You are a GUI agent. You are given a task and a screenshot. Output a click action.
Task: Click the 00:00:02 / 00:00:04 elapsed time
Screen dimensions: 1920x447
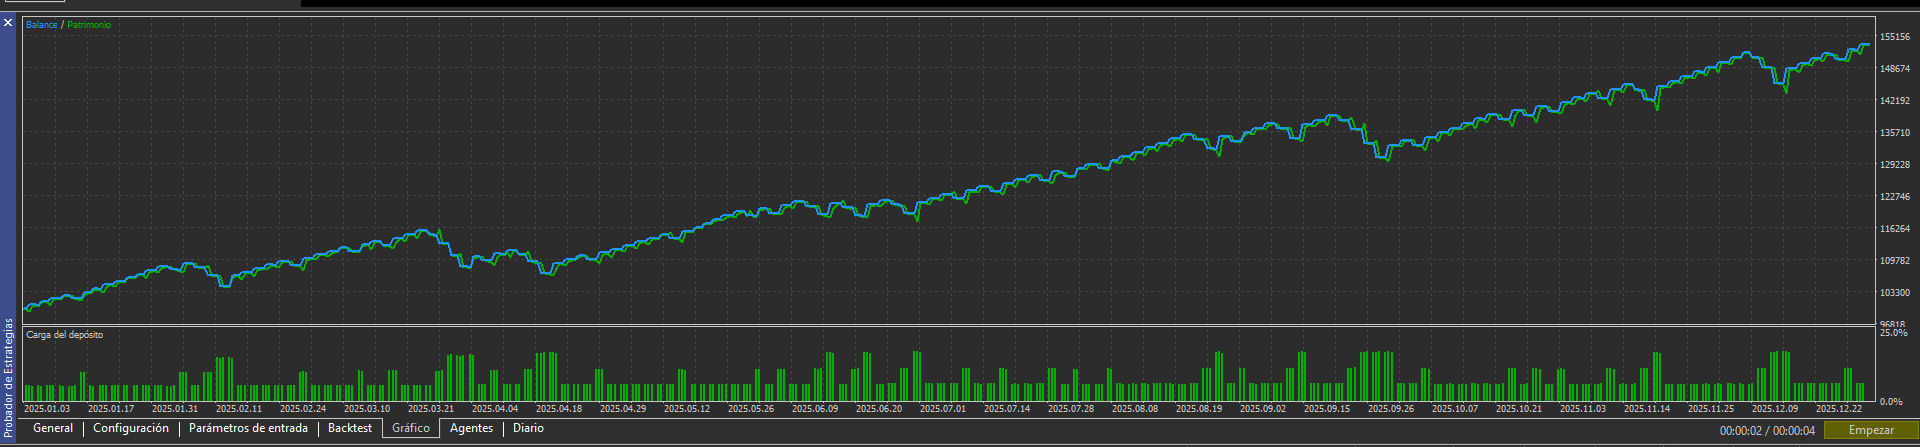point(1767,431)
